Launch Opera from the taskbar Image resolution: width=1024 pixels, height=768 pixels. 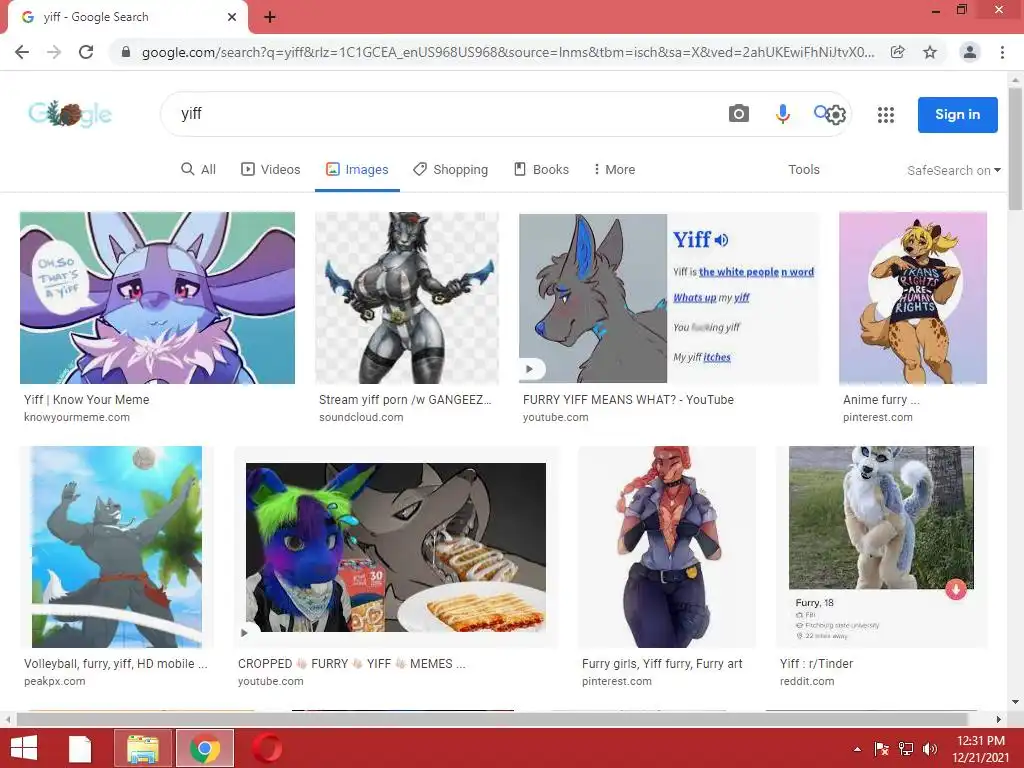coord(267,748)
